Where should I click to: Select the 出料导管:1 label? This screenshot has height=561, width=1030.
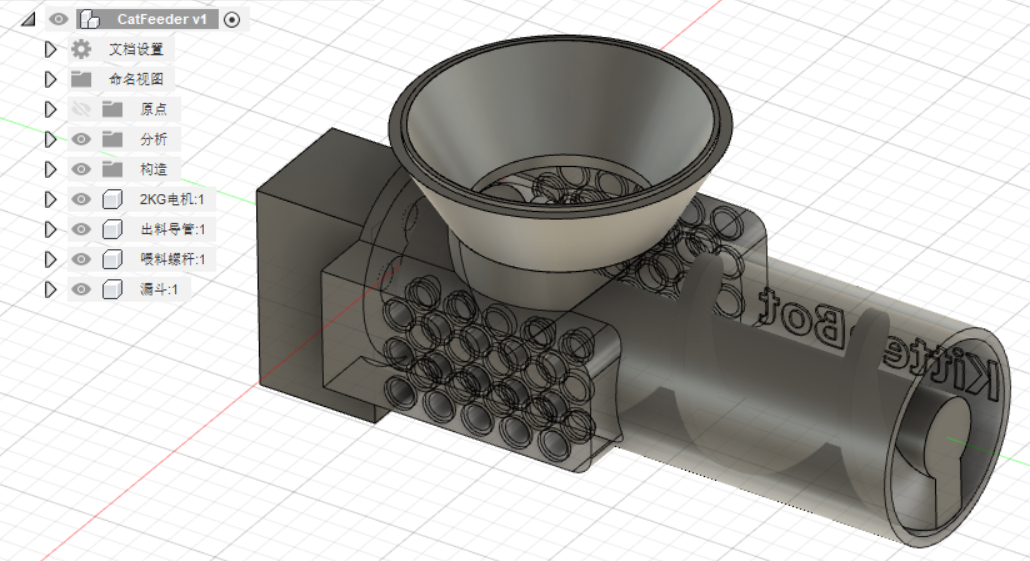click(173, 229)
